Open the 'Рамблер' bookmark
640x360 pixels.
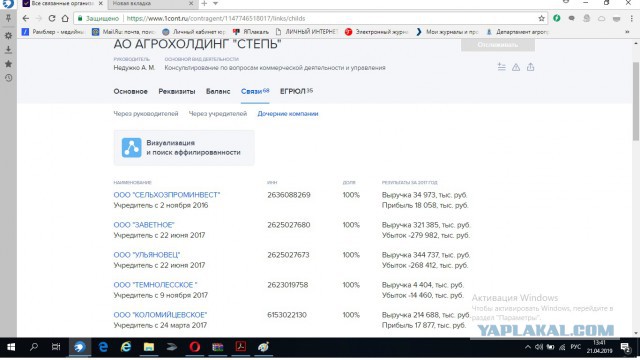tap(53, 31)
